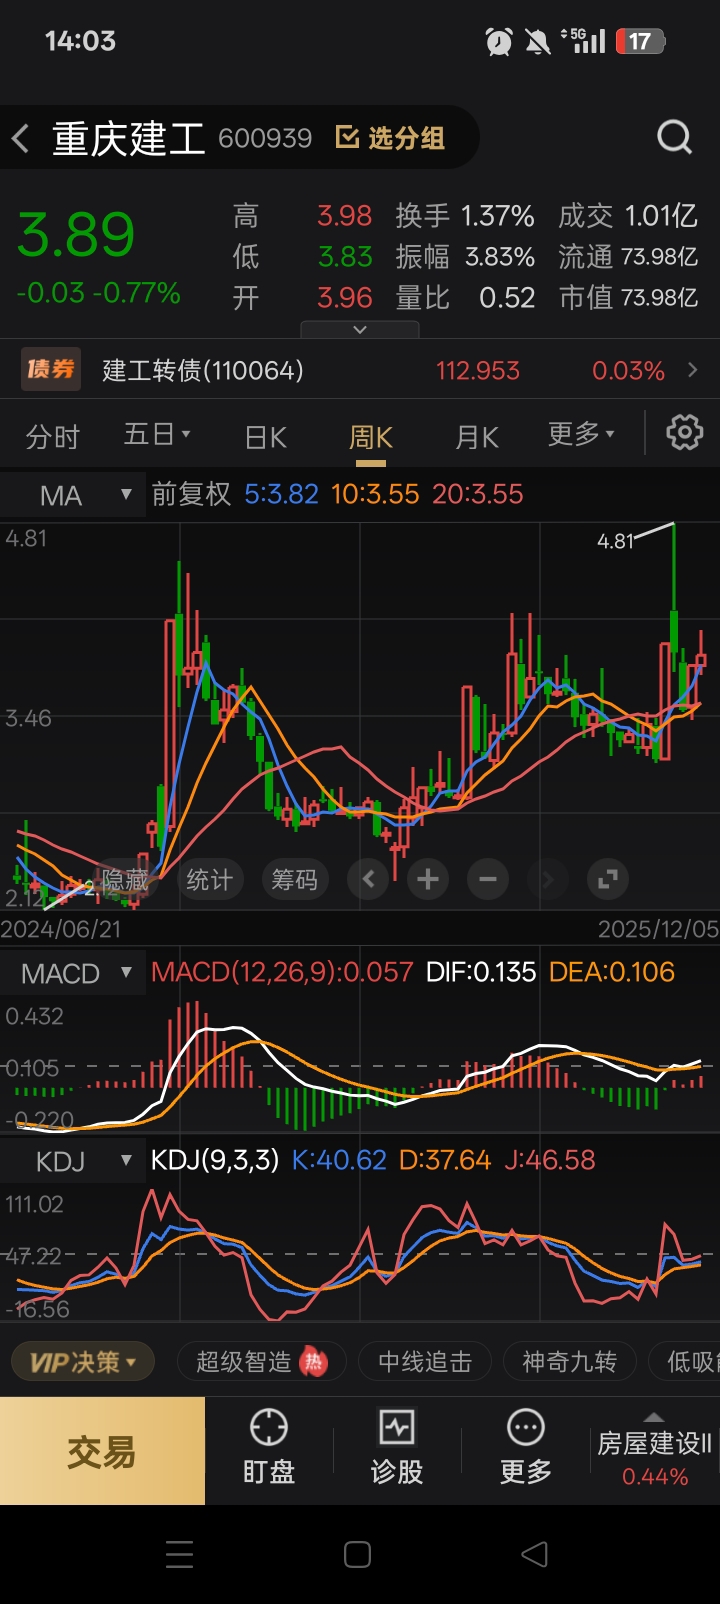
Task: Zoom out chart with minus icon
Action: pos(488,880)
